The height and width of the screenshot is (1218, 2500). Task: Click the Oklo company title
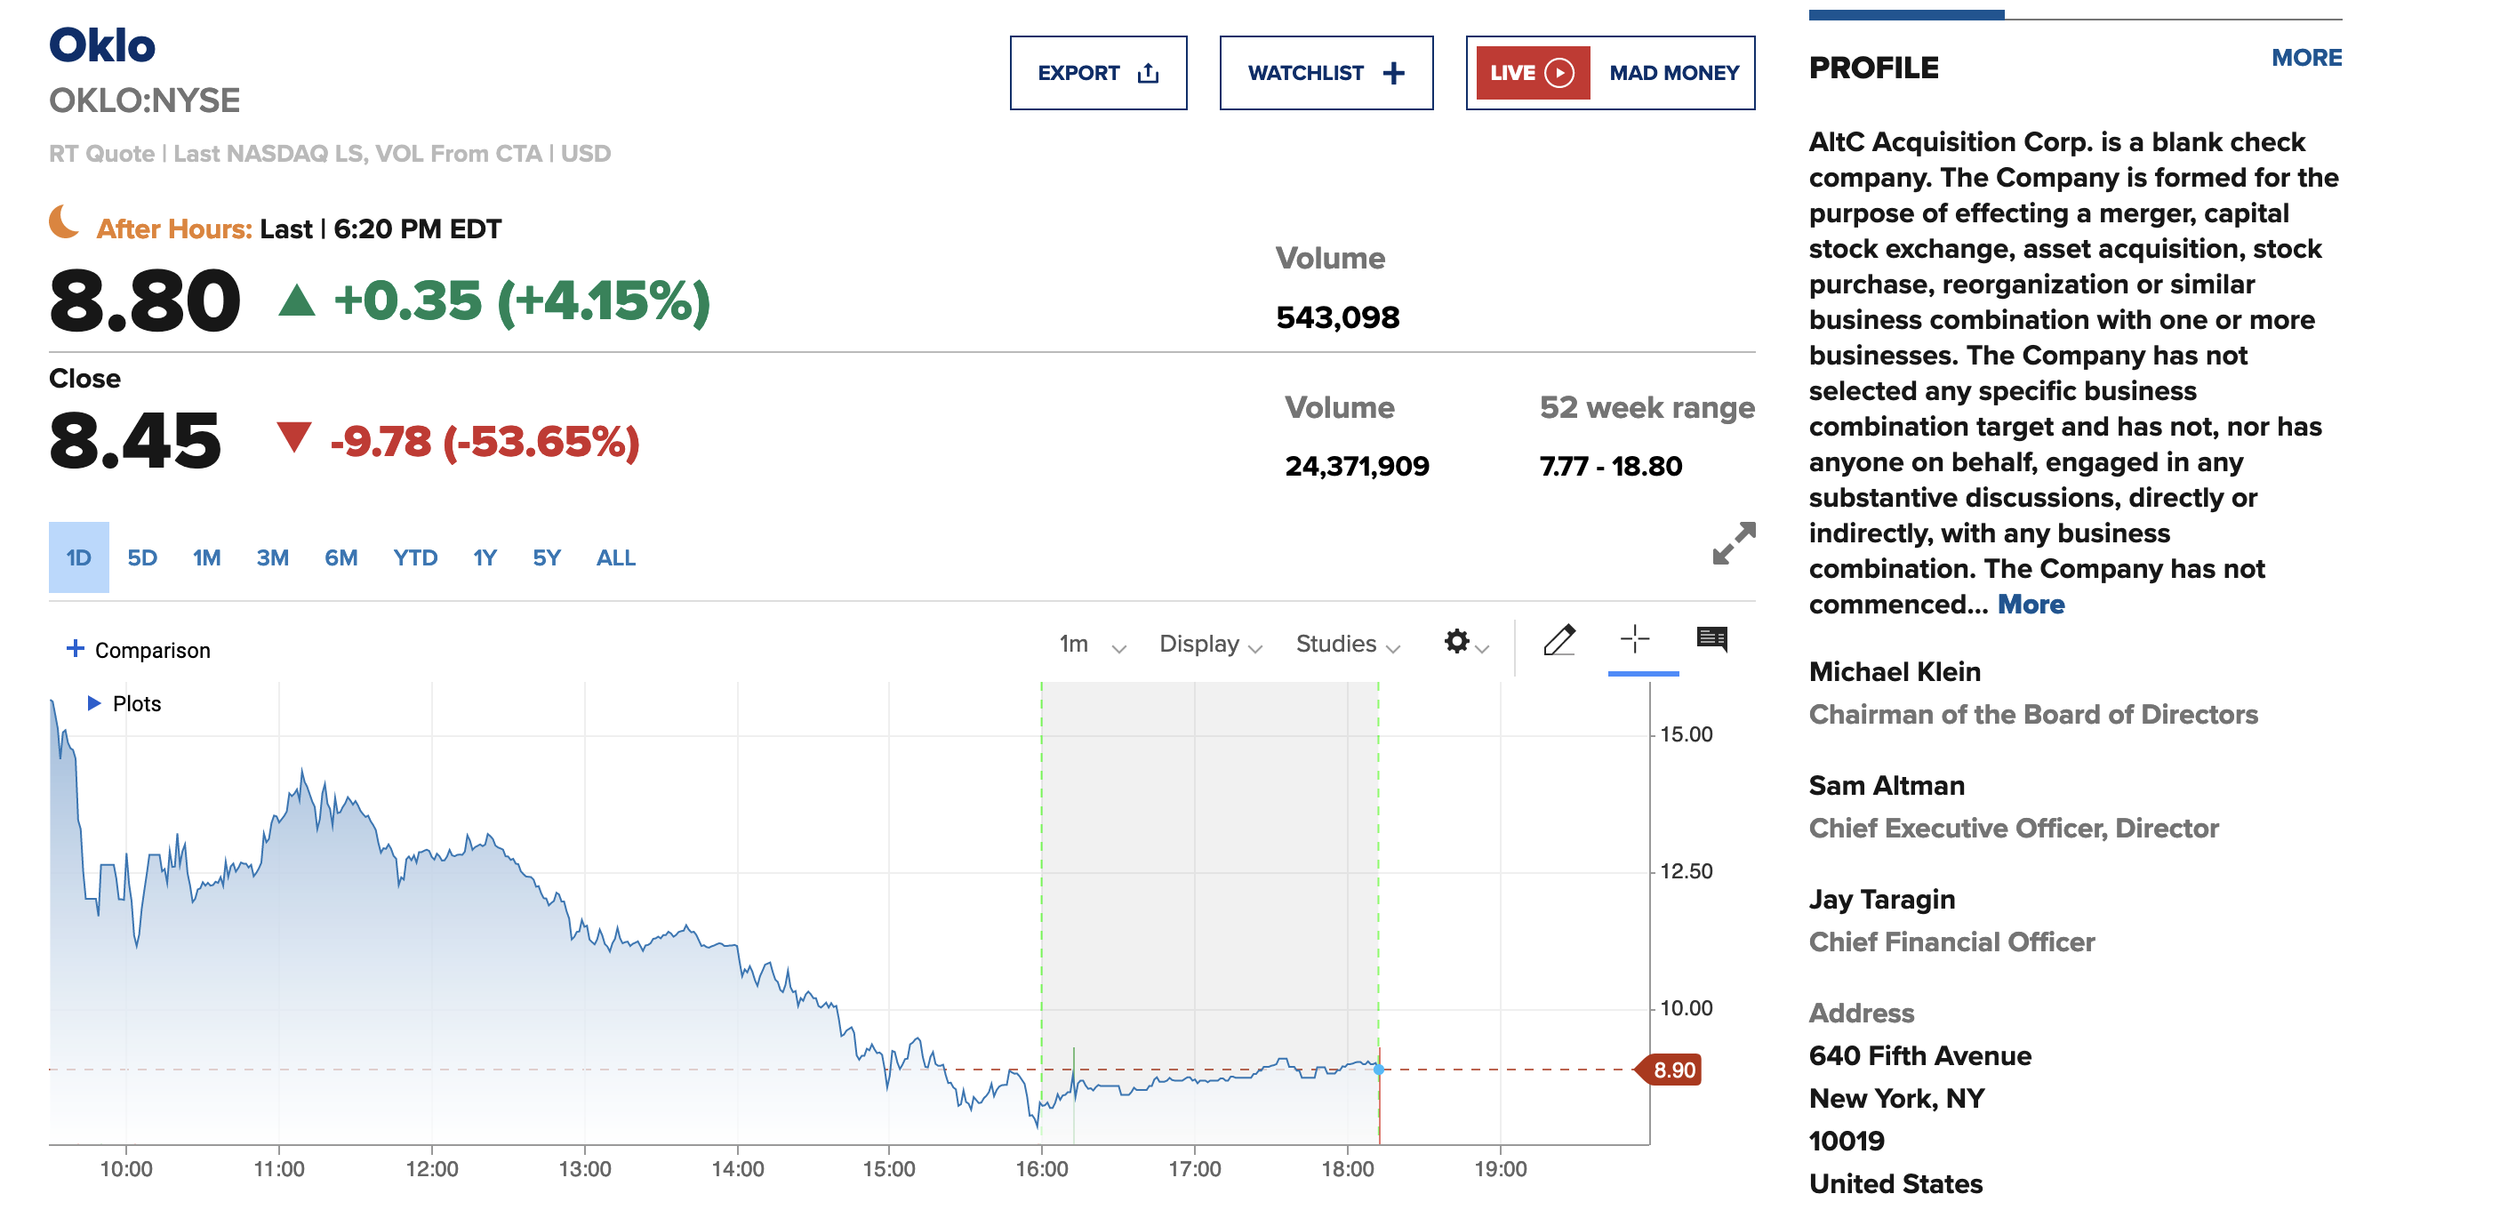pyautogui.click(x=102, y=45)
